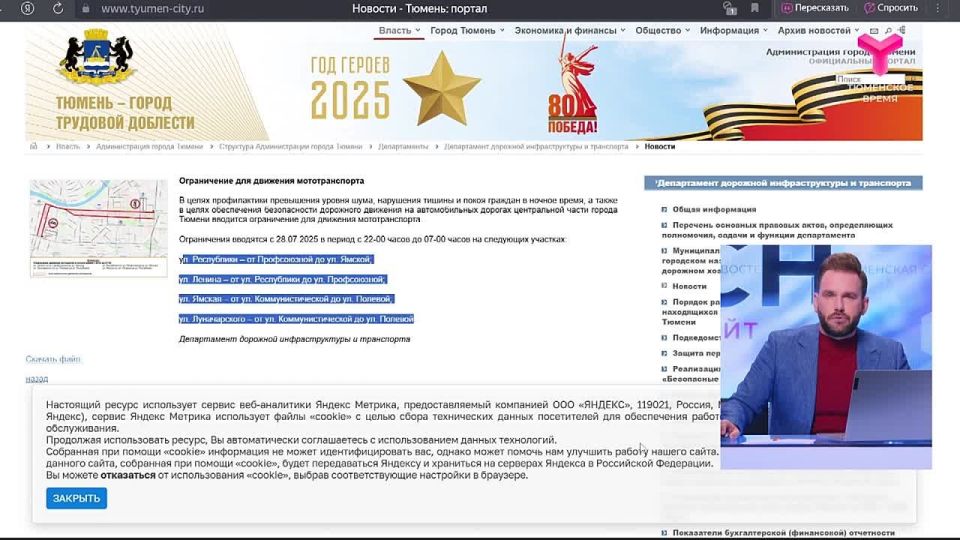Click the Скачать файл link
Viewport: 960px width, 540px height.
point(53,359)
